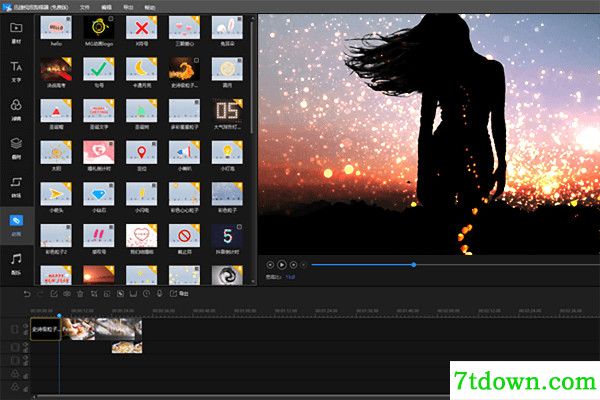Open the media library folder icon in sidebar
The height and width of the screenshot is (400, 600).
click(x=16, y=28)
